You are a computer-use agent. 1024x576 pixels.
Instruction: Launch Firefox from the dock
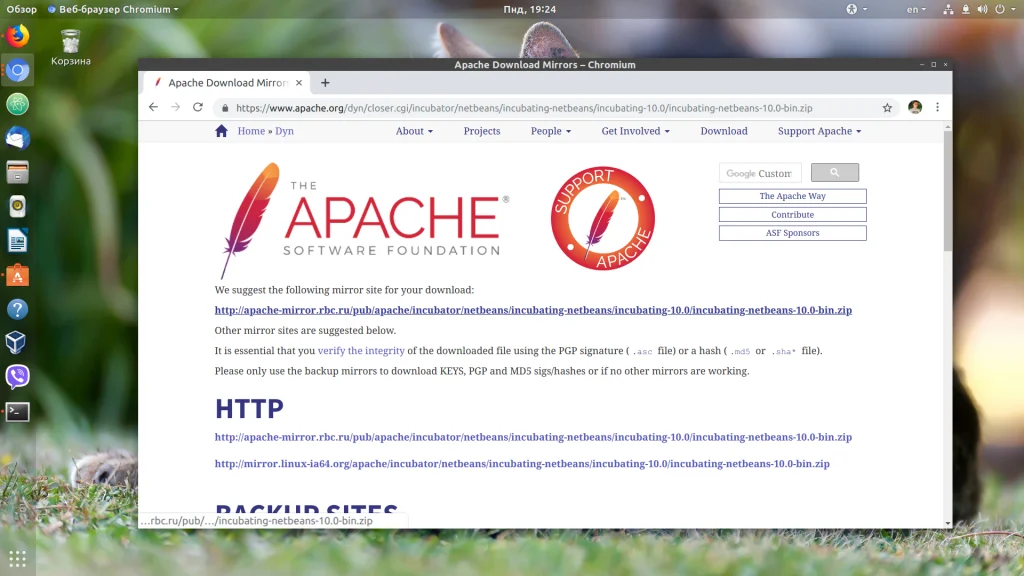tap(18, 36)
